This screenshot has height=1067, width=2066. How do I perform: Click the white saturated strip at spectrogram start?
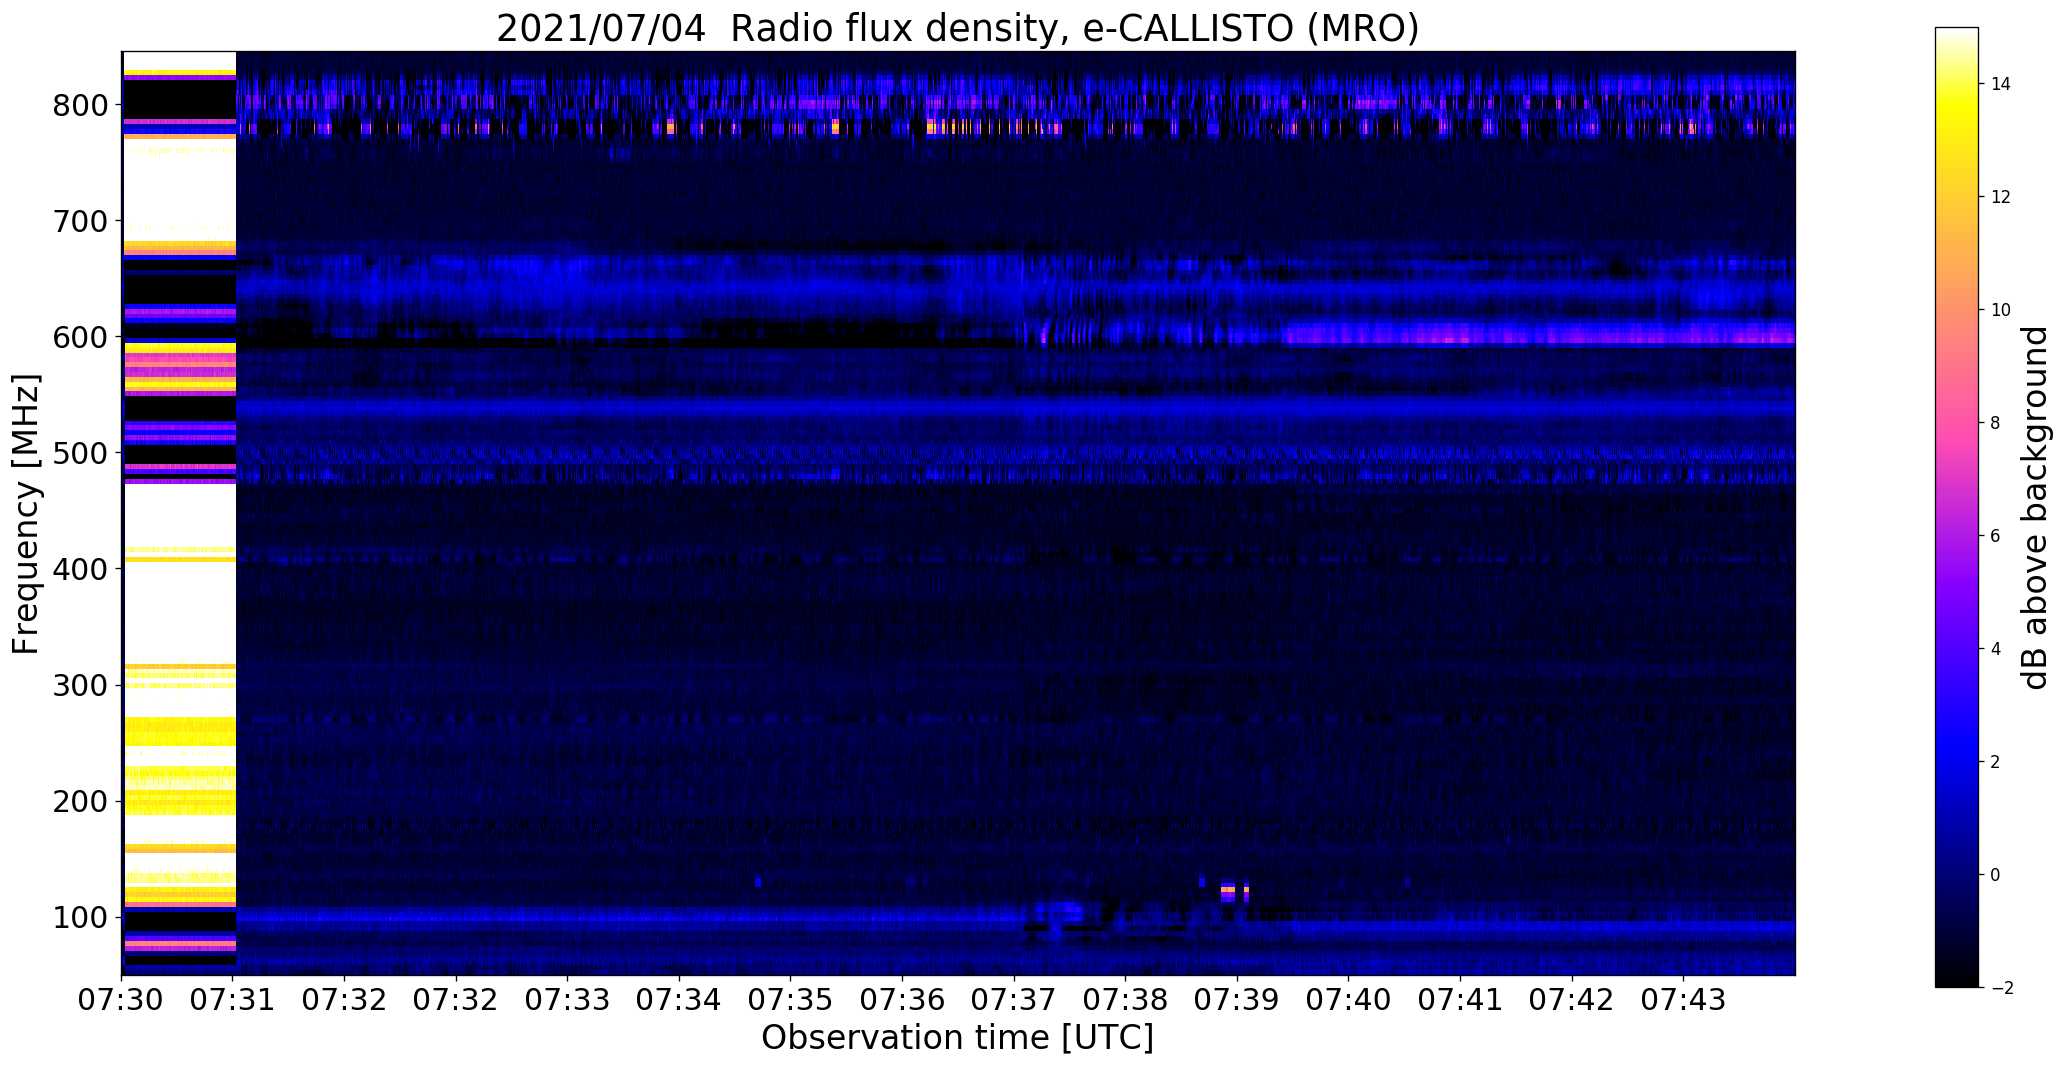tap(179, 513)
